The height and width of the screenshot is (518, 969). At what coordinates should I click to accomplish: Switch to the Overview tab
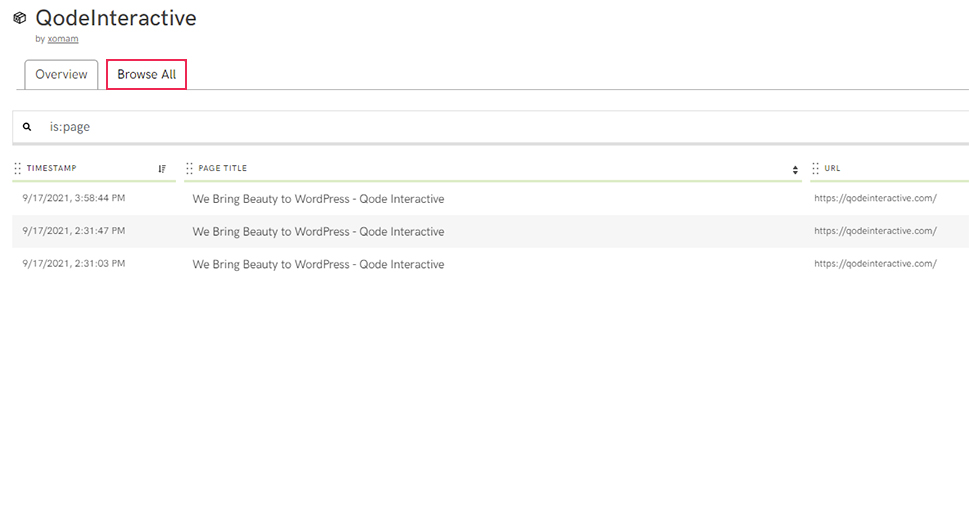coord(61,74)
